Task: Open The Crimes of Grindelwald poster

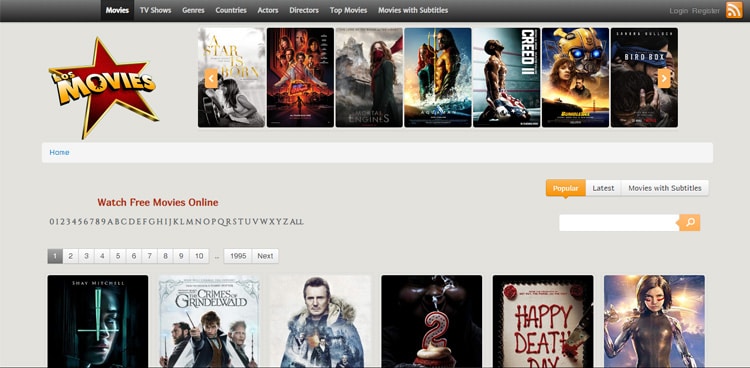Action: 209,321
